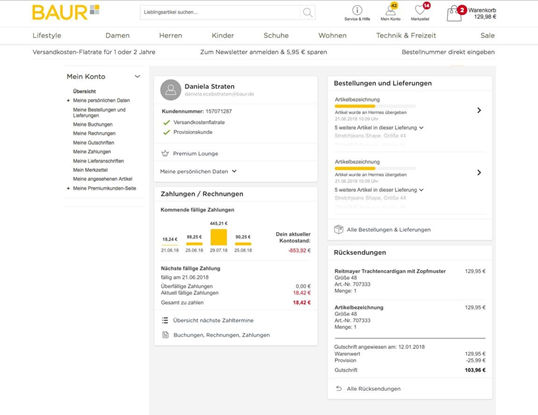Click the search magnifier icon
Image resolution: width=538 pixels, height=415 pixels.
coord(307,13)
